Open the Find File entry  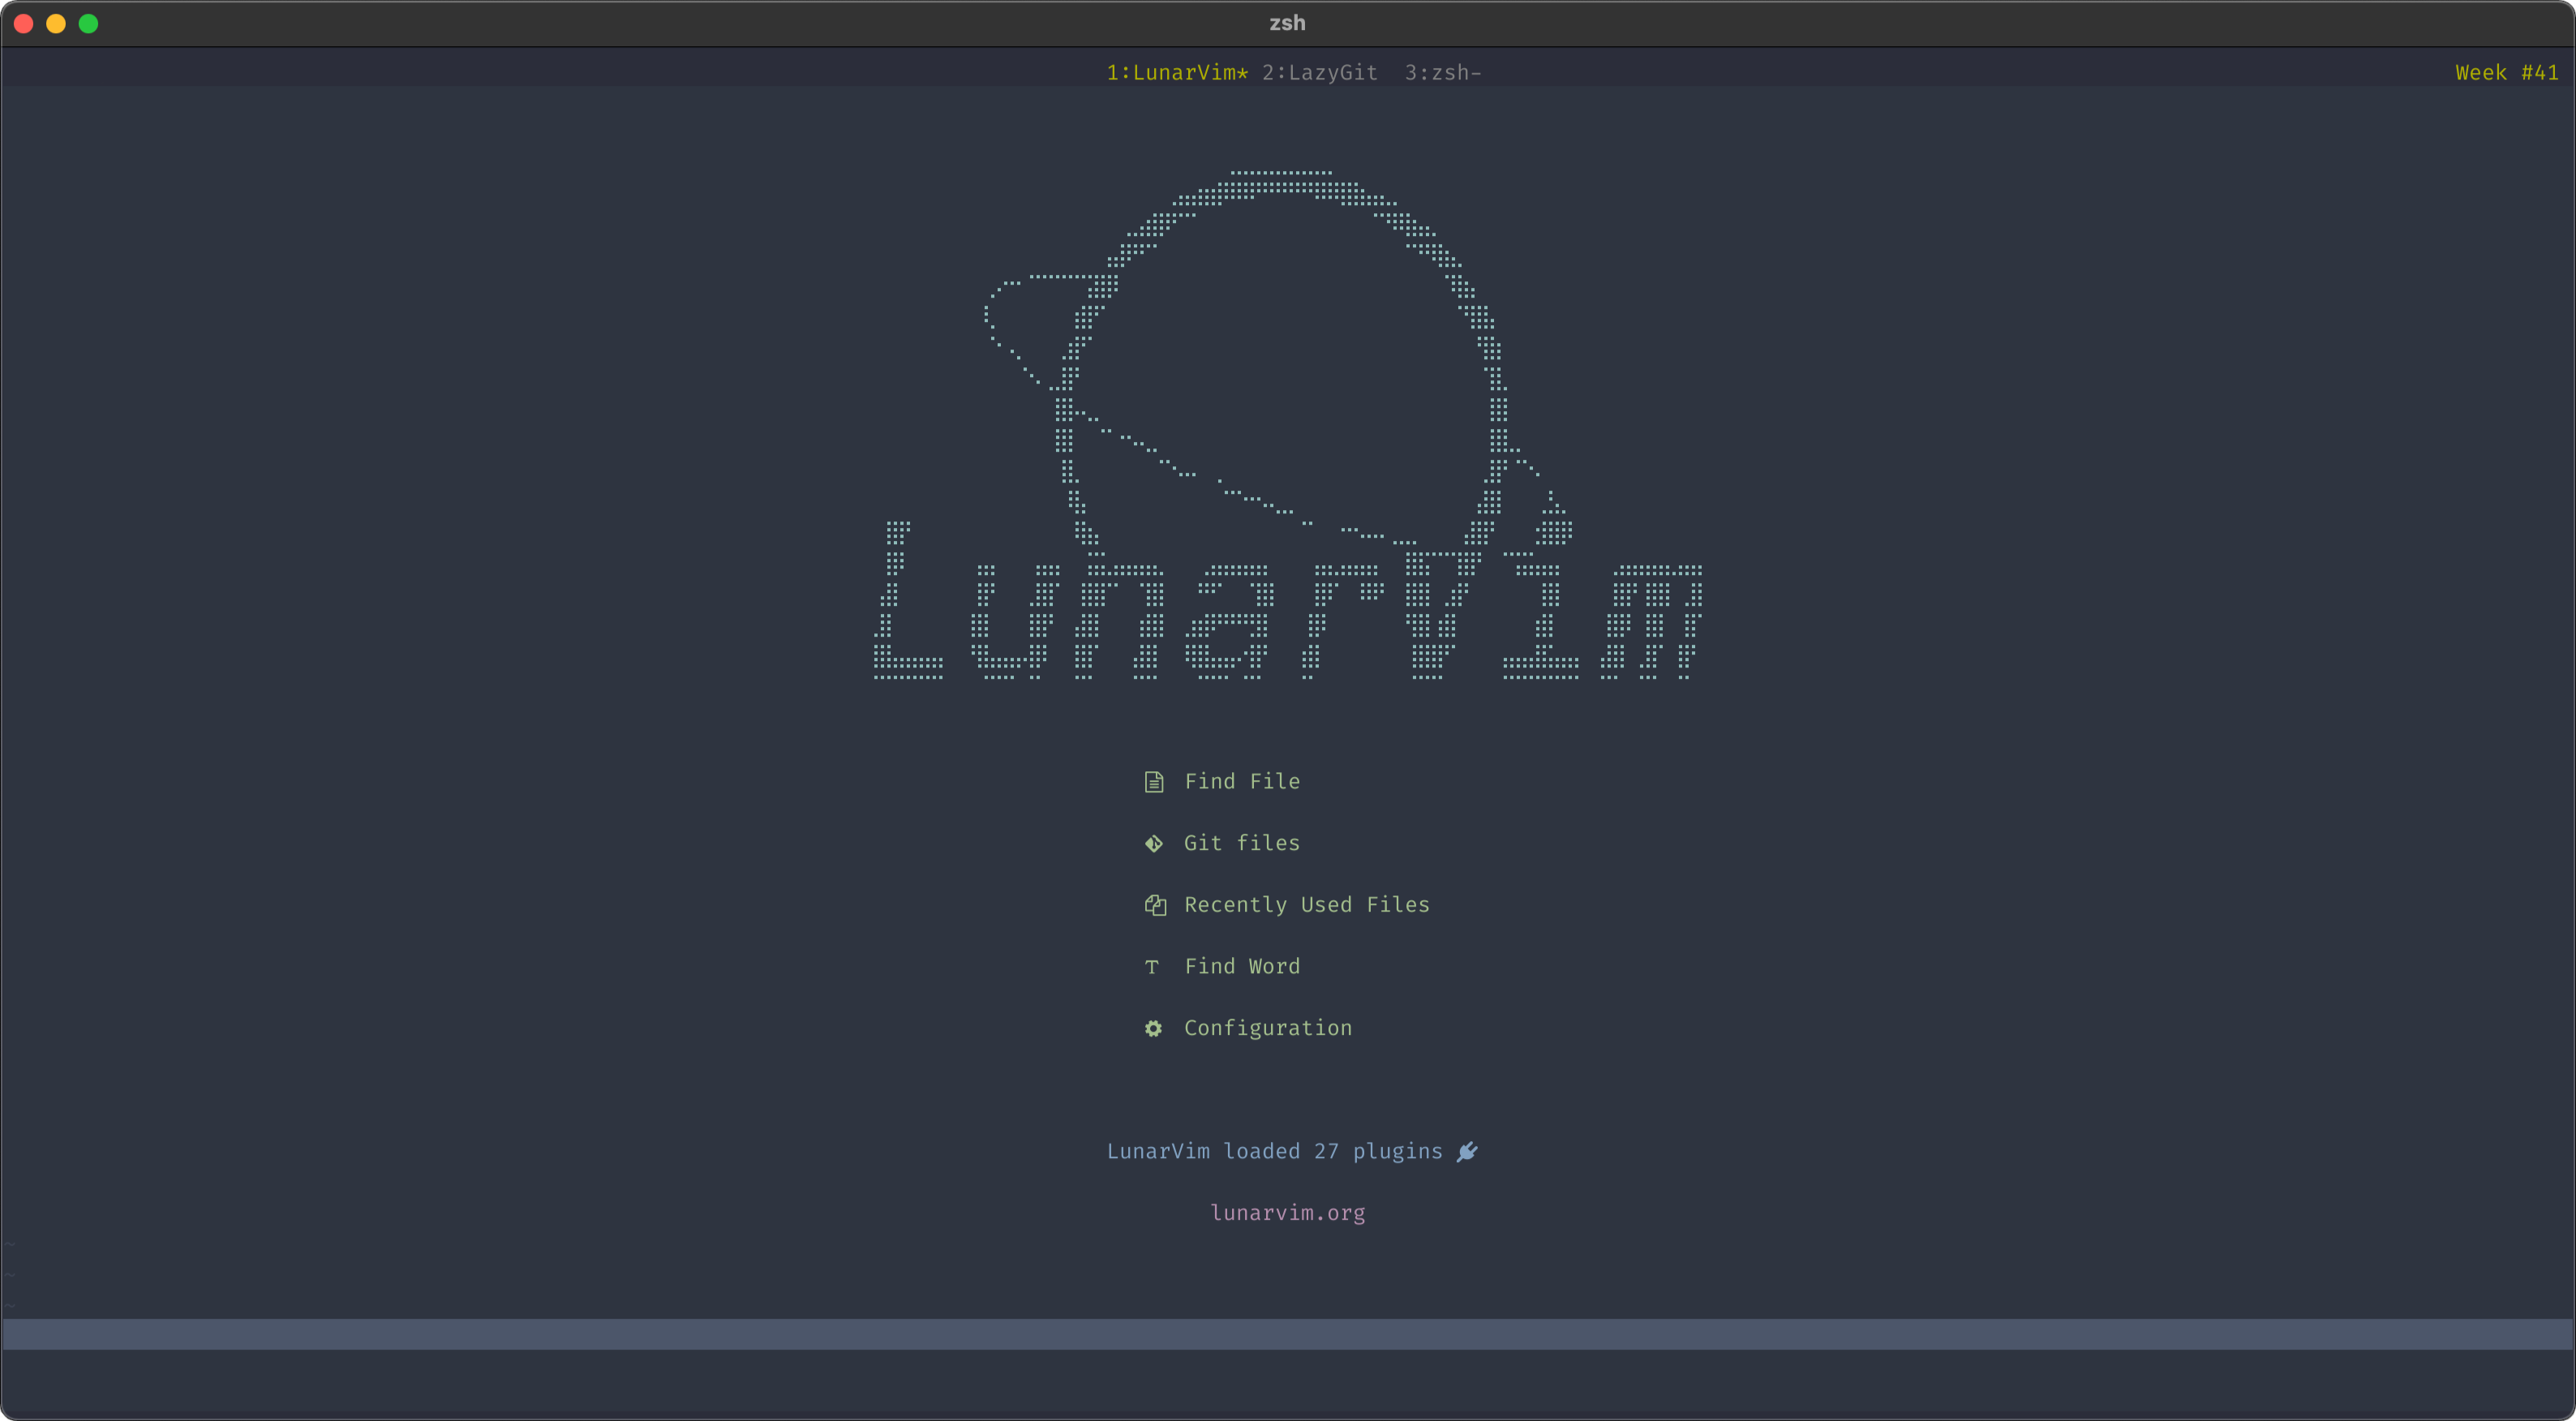pyautogui.click(x=1241, y=782)
